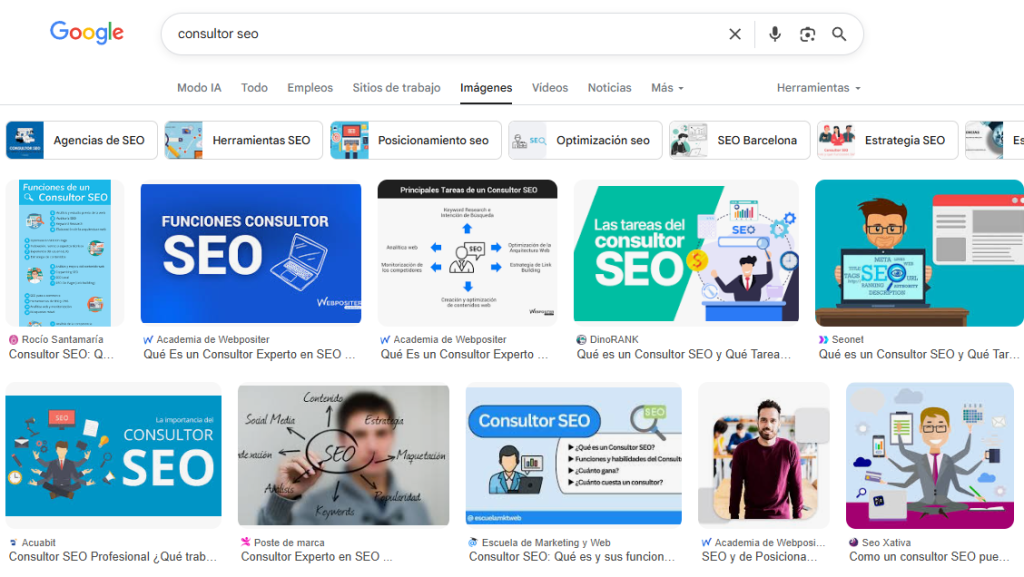Switch to Modo IA tab

[x=199, y=87]
